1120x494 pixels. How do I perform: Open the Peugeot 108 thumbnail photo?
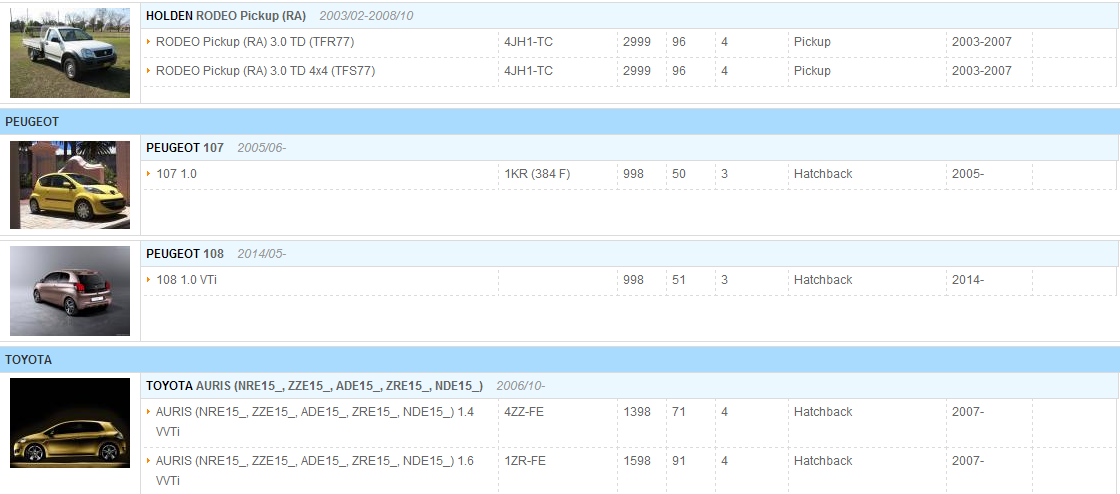(x=70, y=291)
